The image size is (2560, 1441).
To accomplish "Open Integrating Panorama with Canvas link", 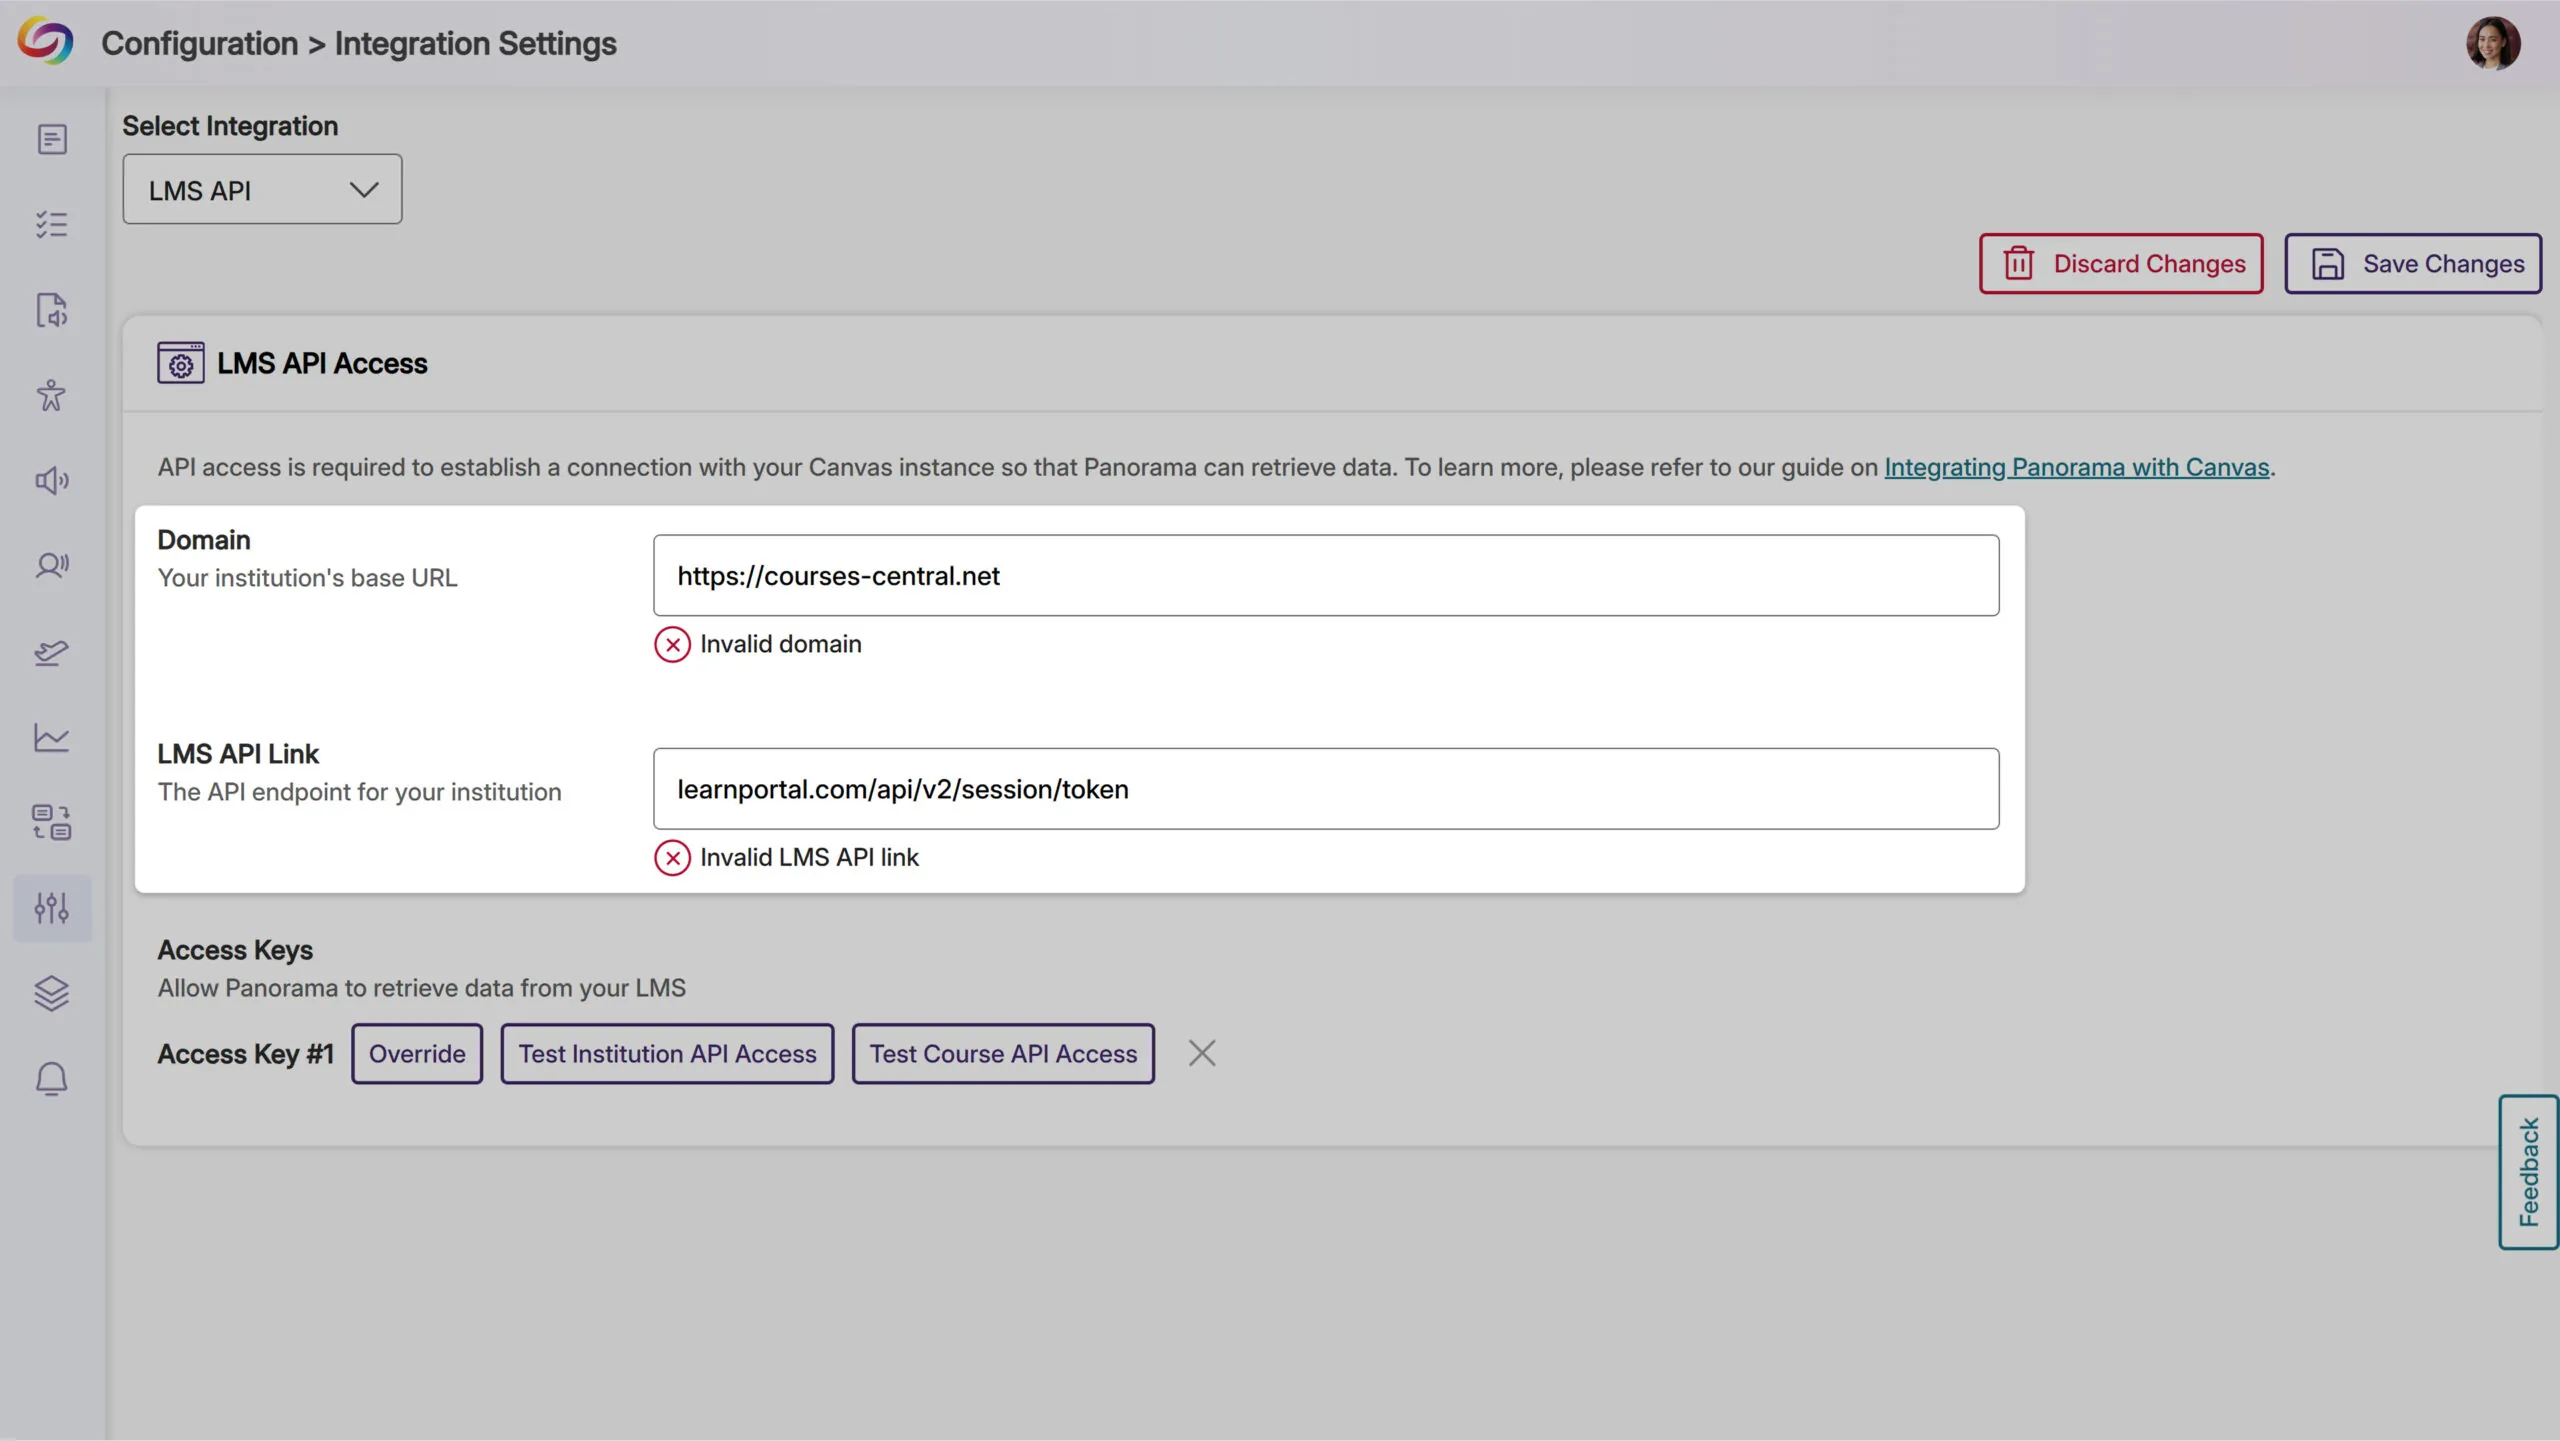I will (x=2076, y=467).
